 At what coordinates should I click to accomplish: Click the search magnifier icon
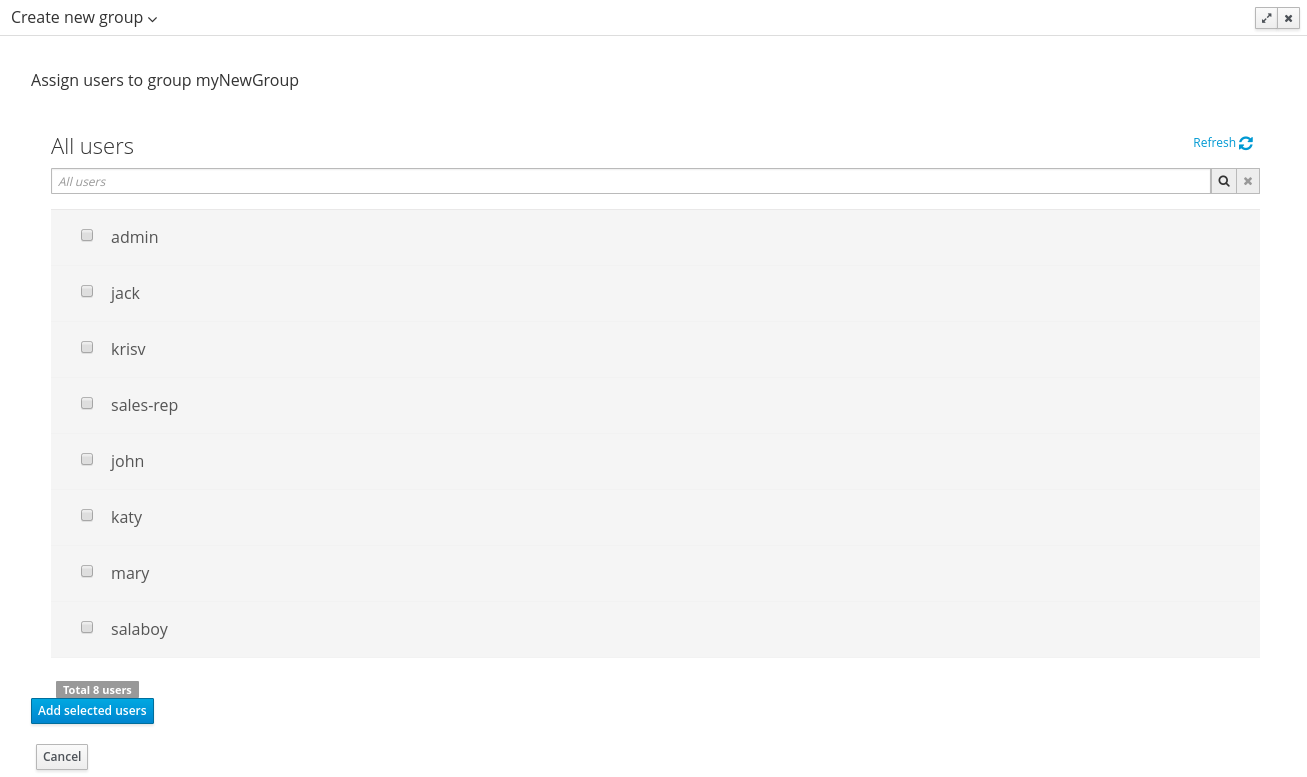tap(1223, 180)
